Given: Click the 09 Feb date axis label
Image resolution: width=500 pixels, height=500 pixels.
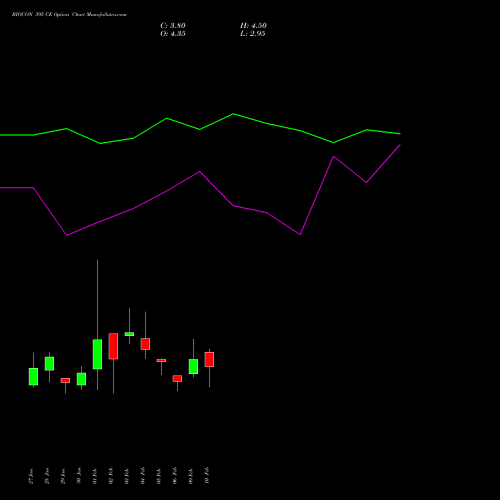Looking at the screenshot, I should (191, 476).
